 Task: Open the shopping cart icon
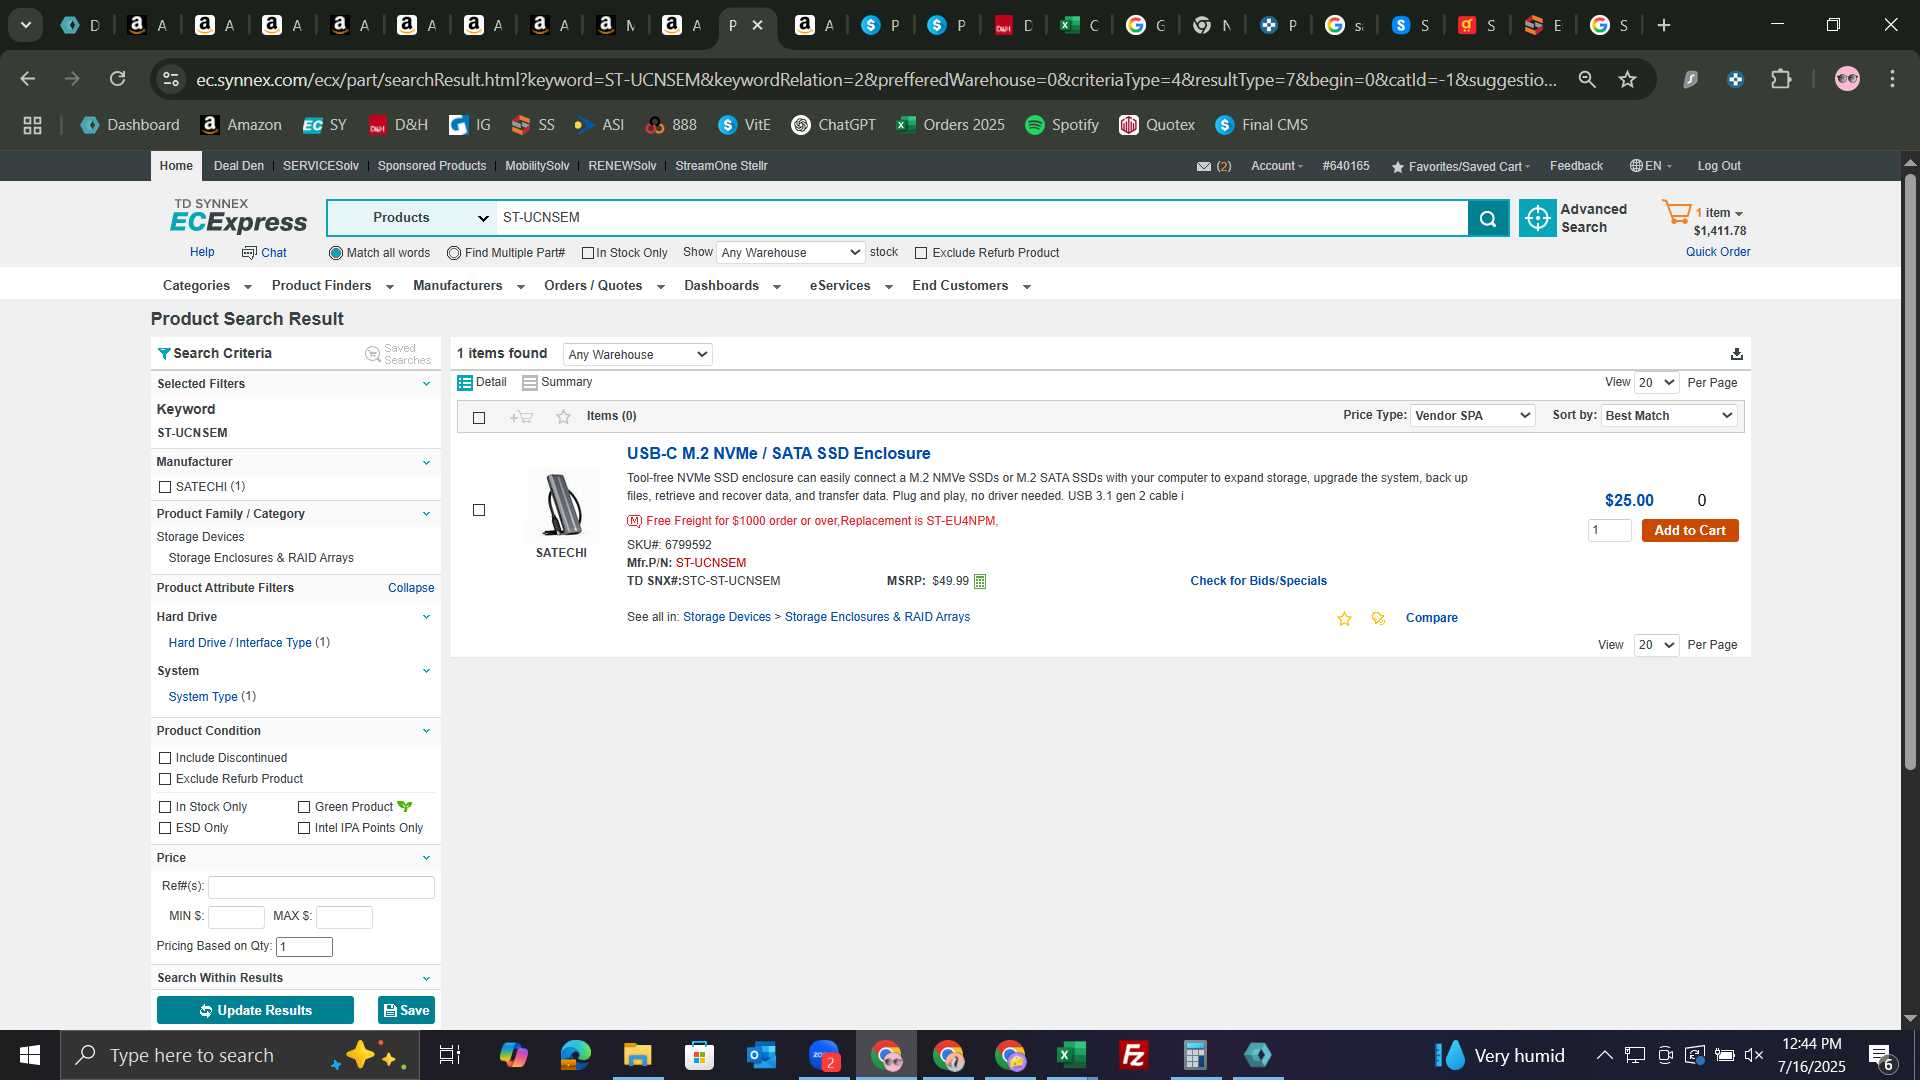[x=1677, y=213]
